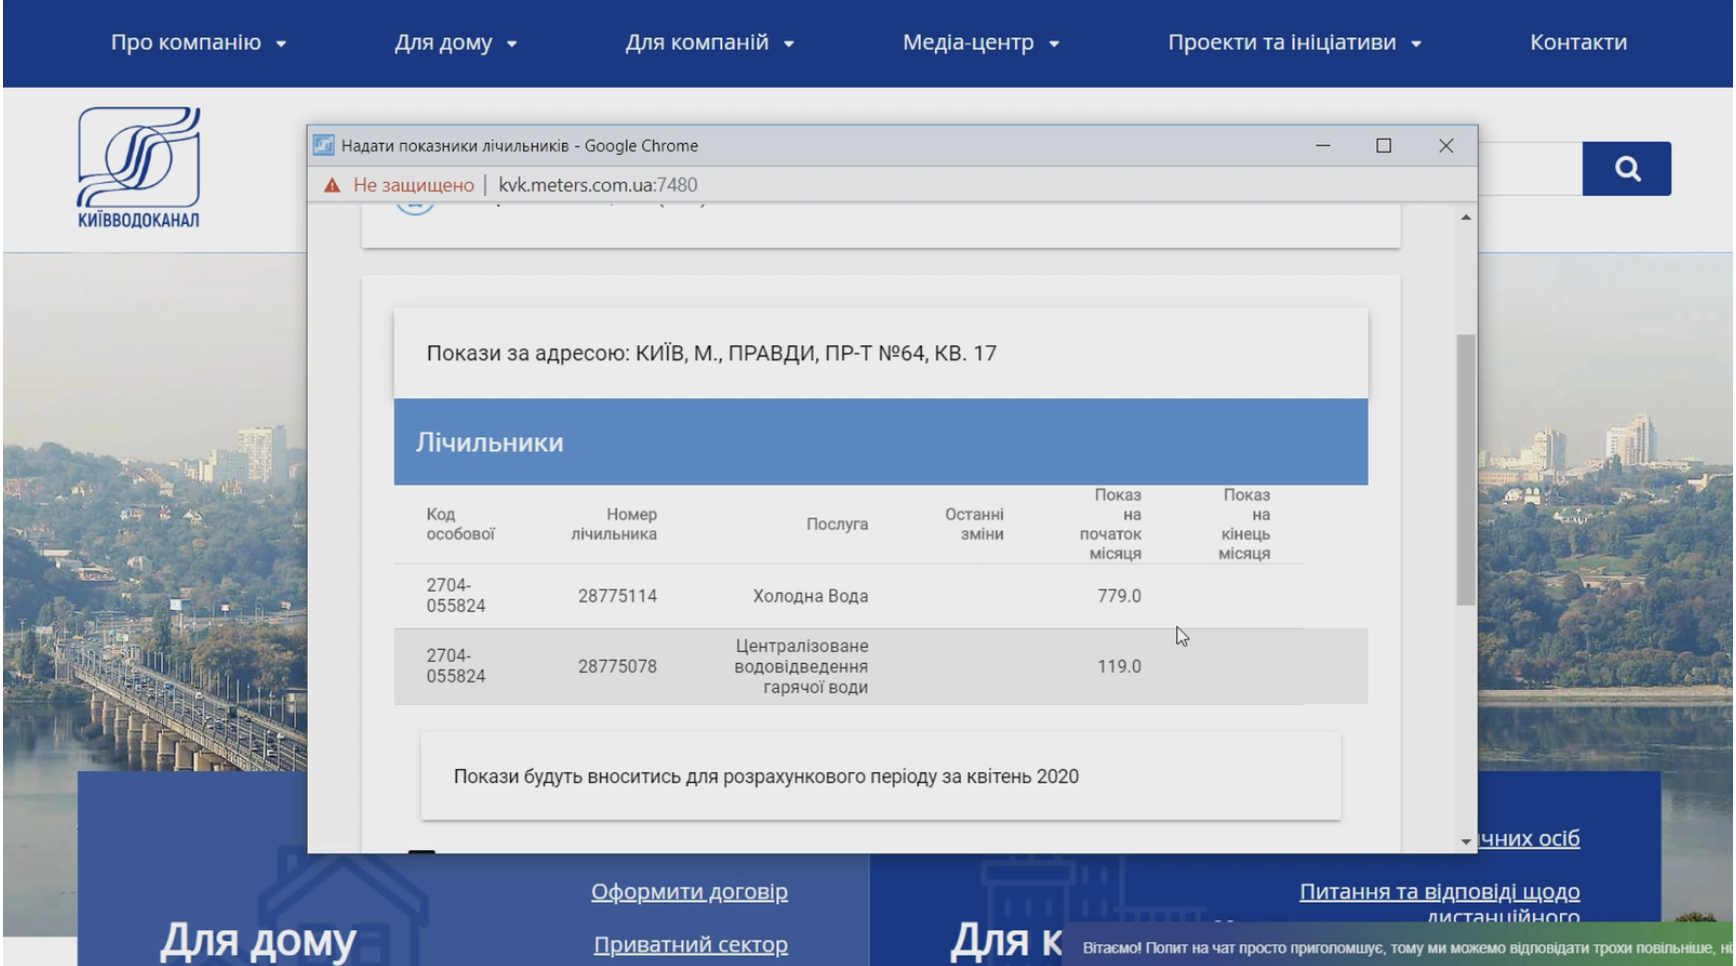This screenshot has height=966, width=1736.
Task: Click 'Показ на кінець місяця' column header
Action: (1245, 524)
